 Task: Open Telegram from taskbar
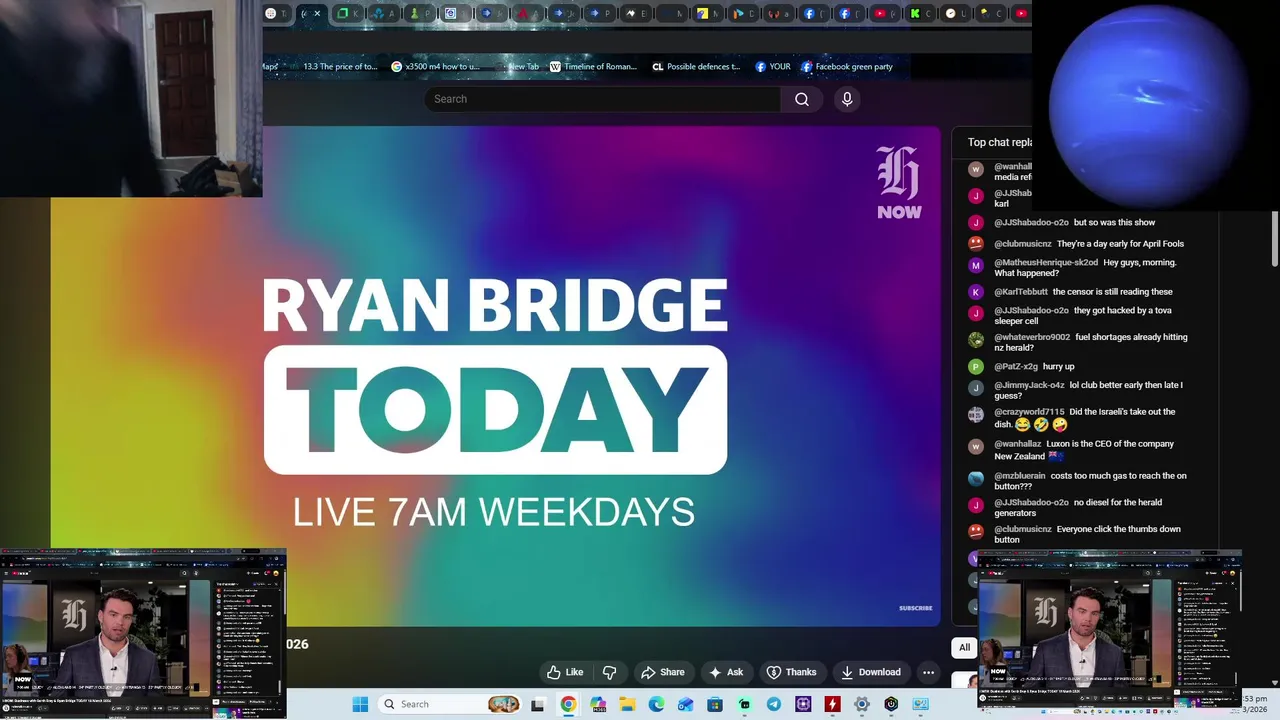click(x=774, y=704)
